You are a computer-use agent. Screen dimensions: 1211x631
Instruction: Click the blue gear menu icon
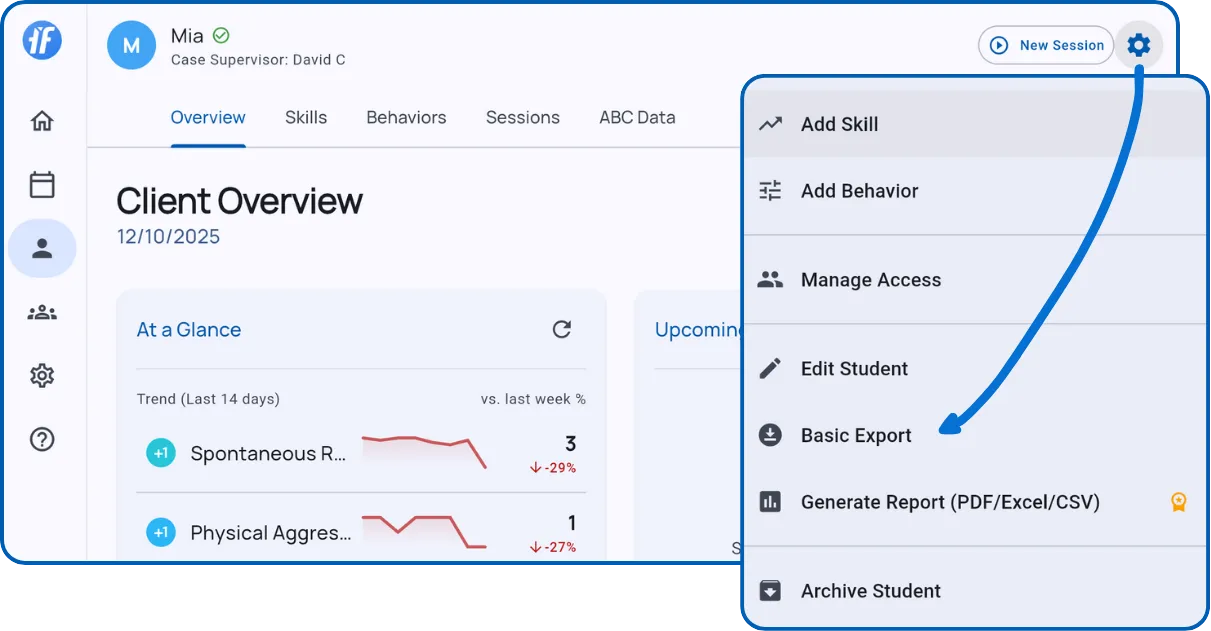pyautogui.click(x=1138, y=45)
